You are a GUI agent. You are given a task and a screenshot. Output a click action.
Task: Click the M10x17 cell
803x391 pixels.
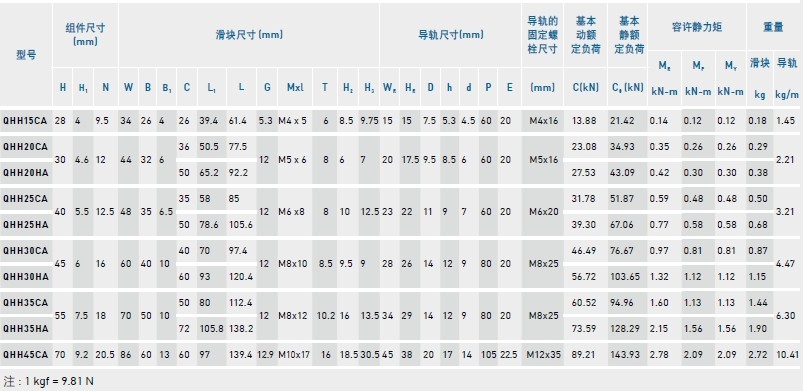click(x=294, y=355)
